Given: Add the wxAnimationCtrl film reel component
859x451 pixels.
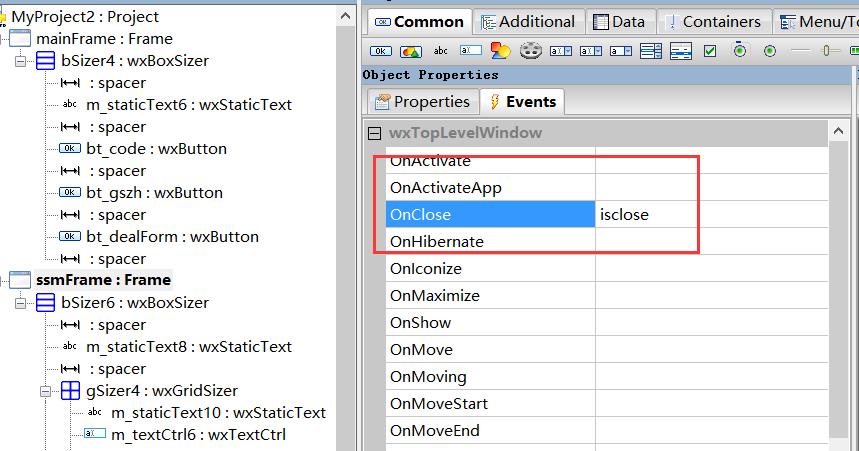Looking at the screenshot, I should click(x=531, y=51).
